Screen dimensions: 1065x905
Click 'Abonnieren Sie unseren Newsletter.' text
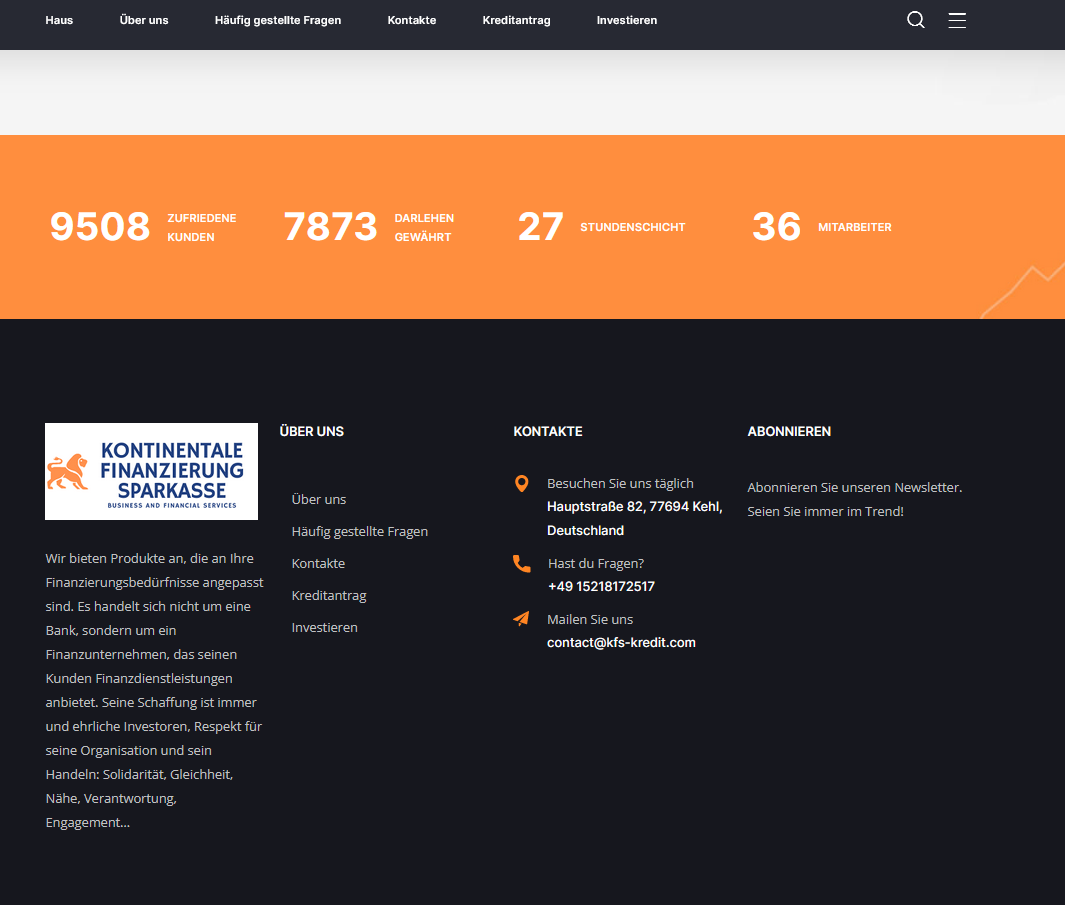(854, 487)
